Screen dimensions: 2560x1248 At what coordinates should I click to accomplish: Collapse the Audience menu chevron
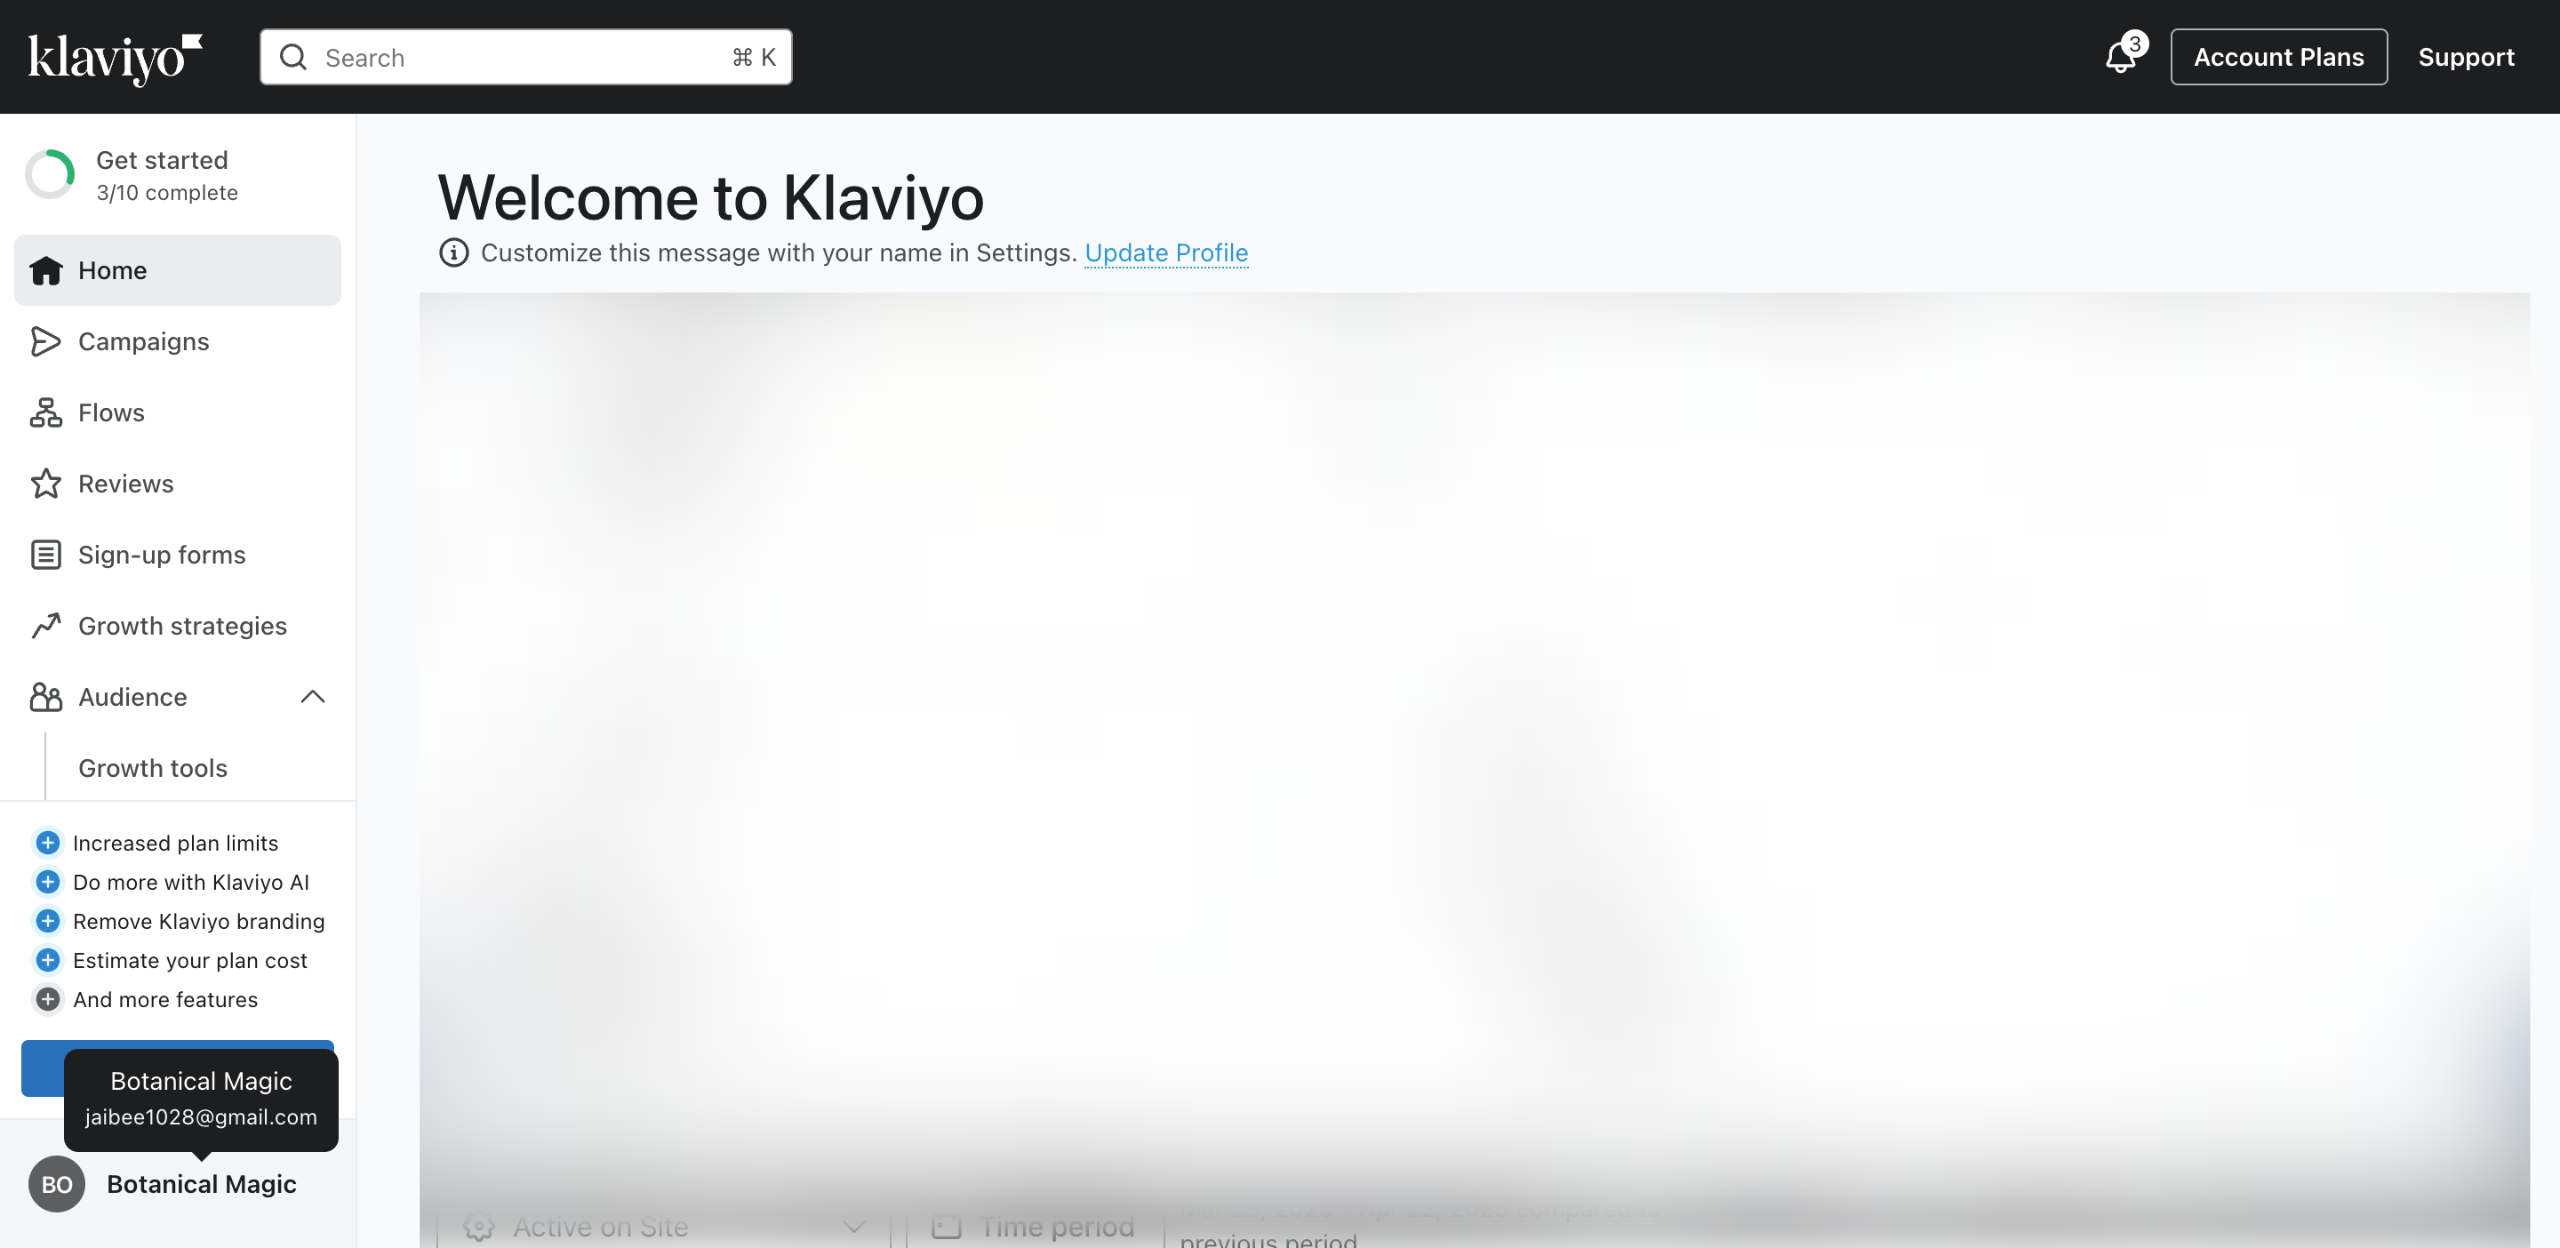(313, 697)
